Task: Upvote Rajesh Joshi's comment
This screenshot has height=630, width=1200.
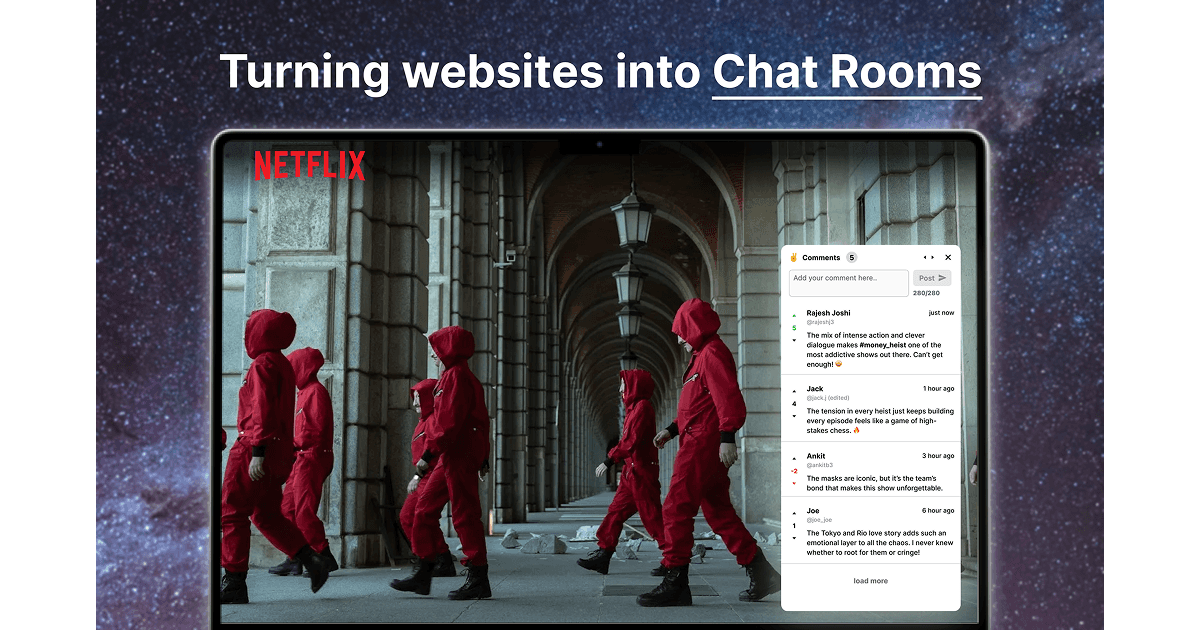Action: coord(794,314)
